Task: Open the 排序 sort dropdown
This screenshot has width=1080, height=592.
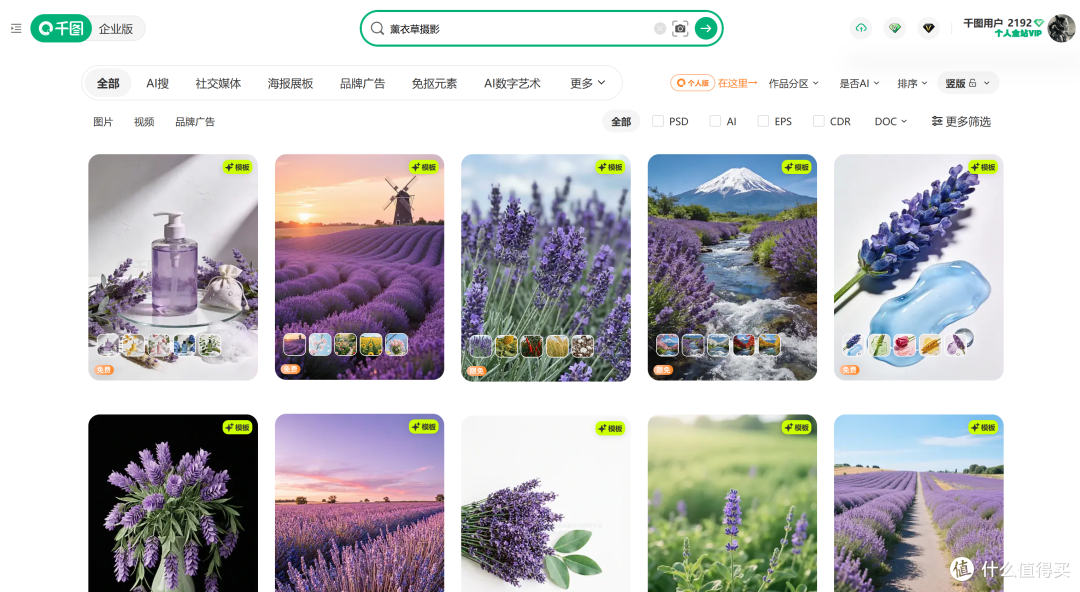Action: [912, 83]
